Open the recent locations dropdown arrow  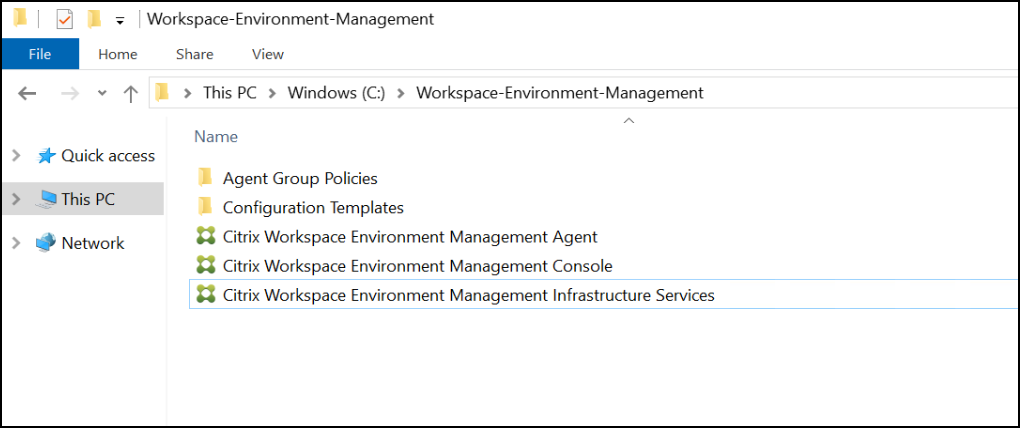click(x=102, y=93)
